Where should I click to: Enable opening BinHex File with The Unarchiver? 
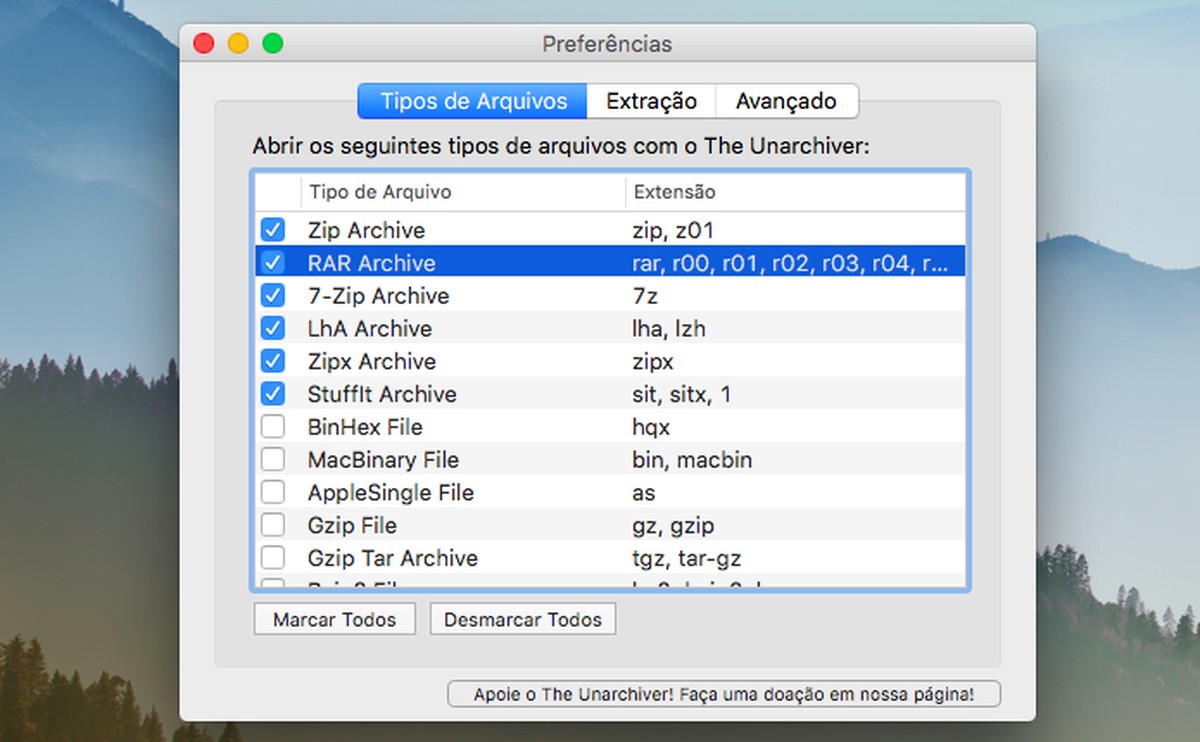pos(272,426)
